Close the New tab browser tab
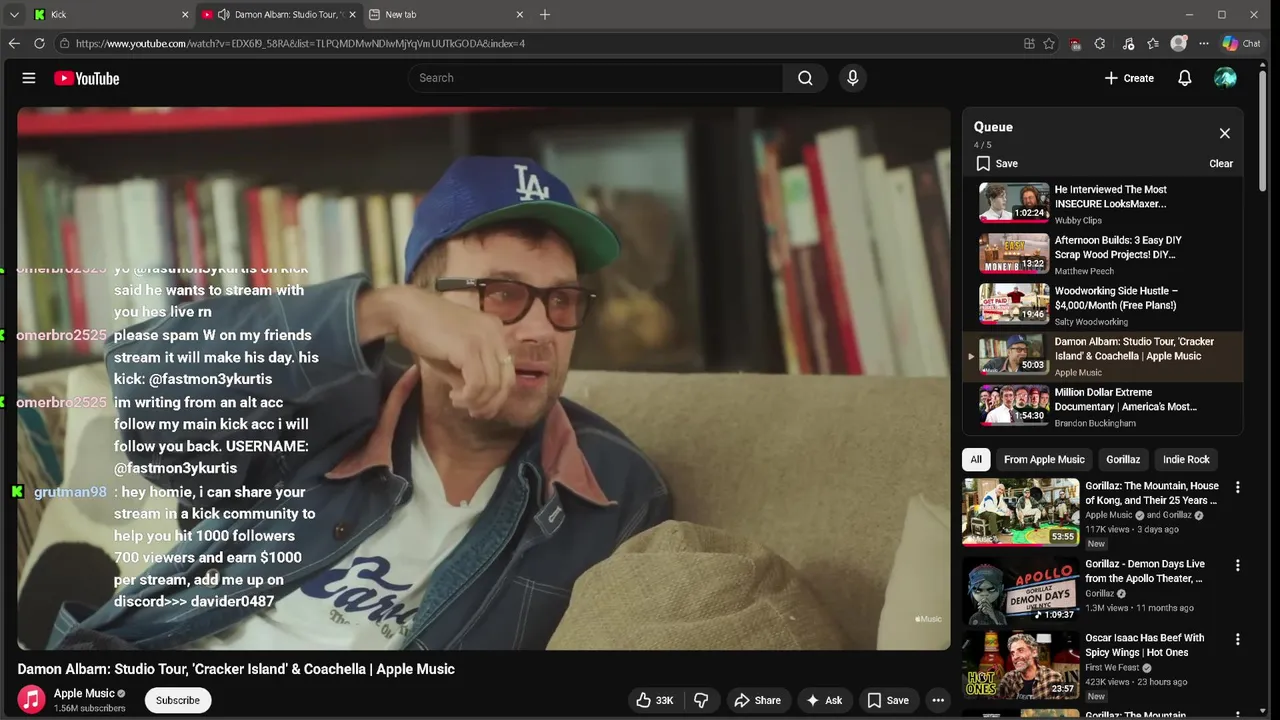 [519, 15]
